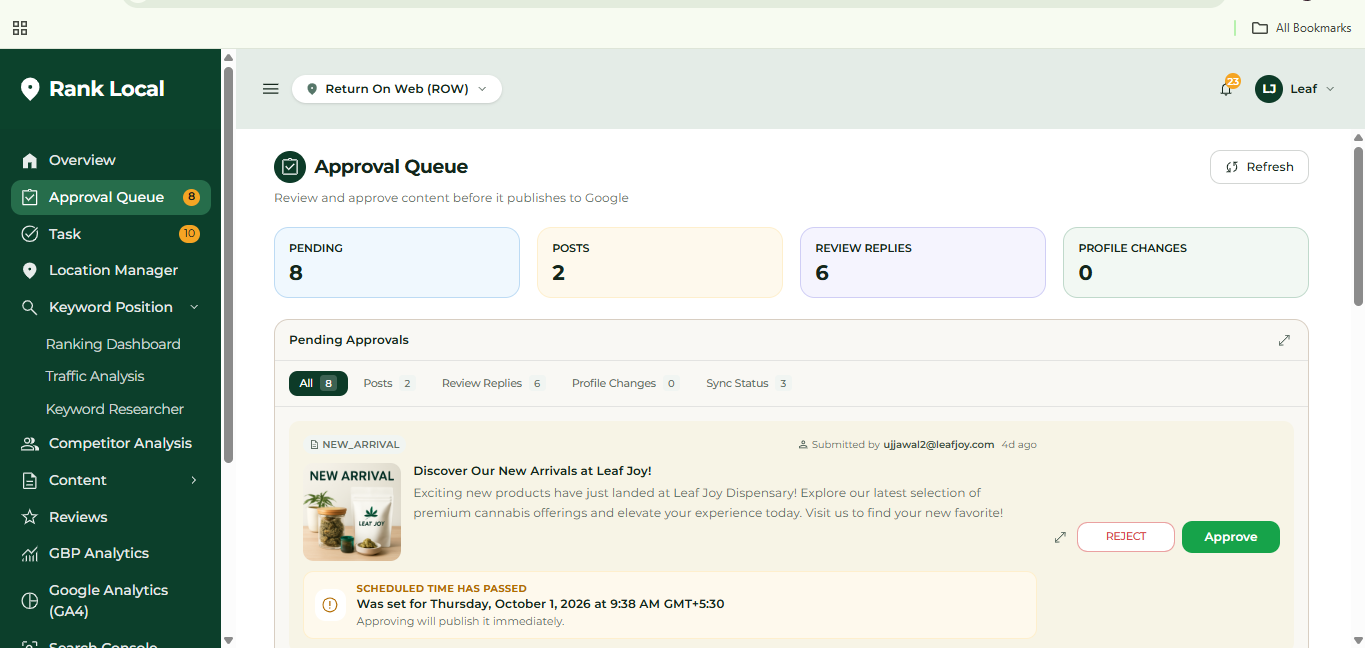Click the LJ profile avatar
This screenshot has height=648, width=1365.
(1269, 89)
